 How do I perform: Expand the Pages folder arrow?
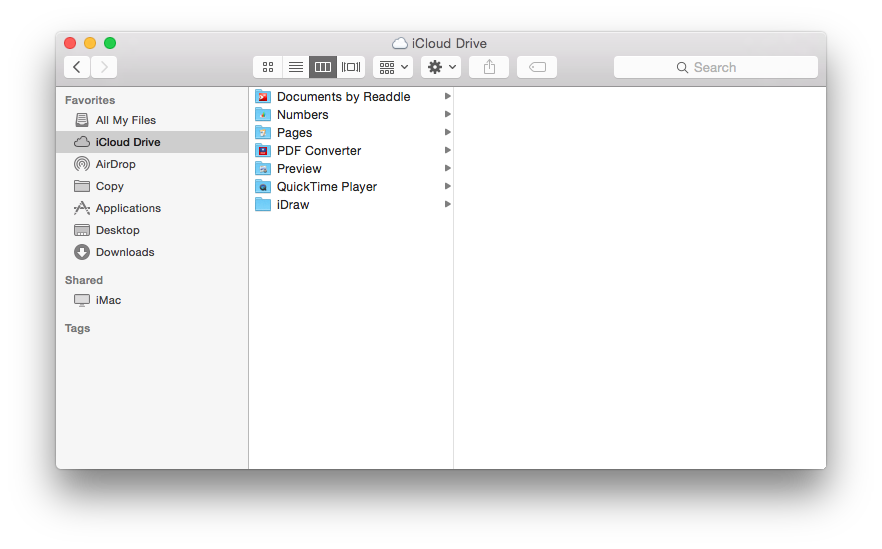tap(448, 132)
